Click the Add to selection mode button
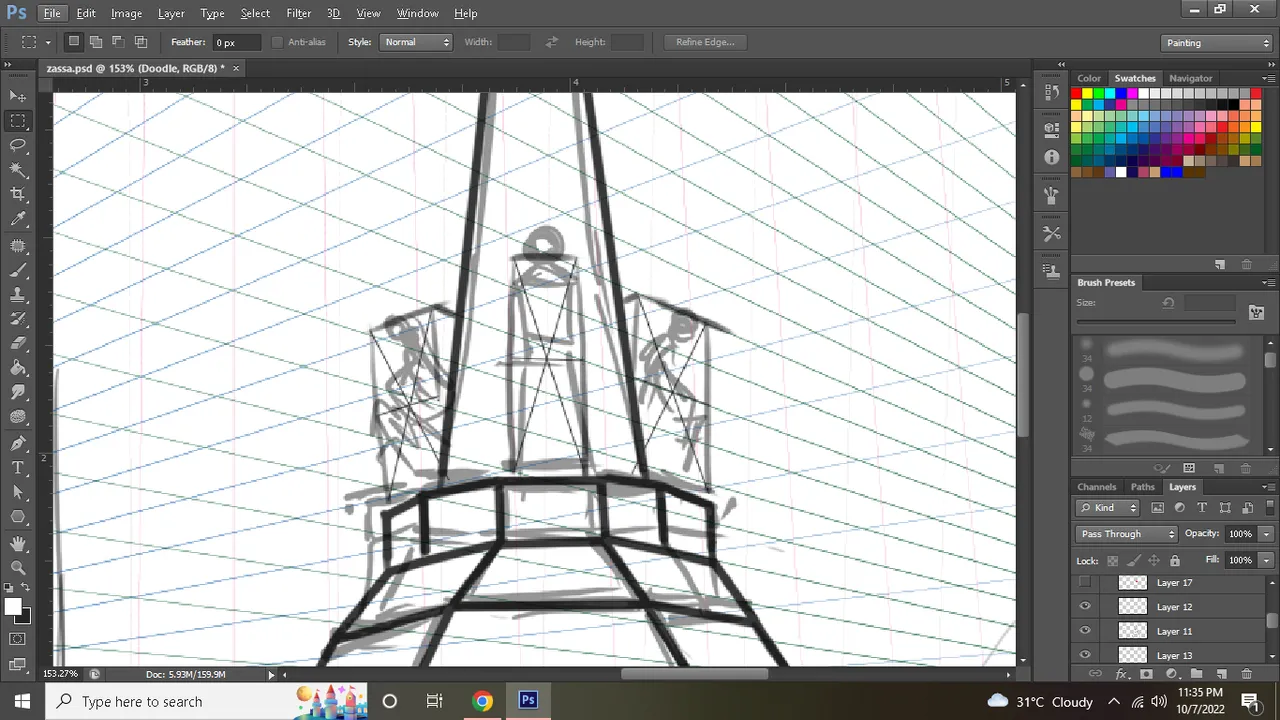 click(x=96, y=42)
